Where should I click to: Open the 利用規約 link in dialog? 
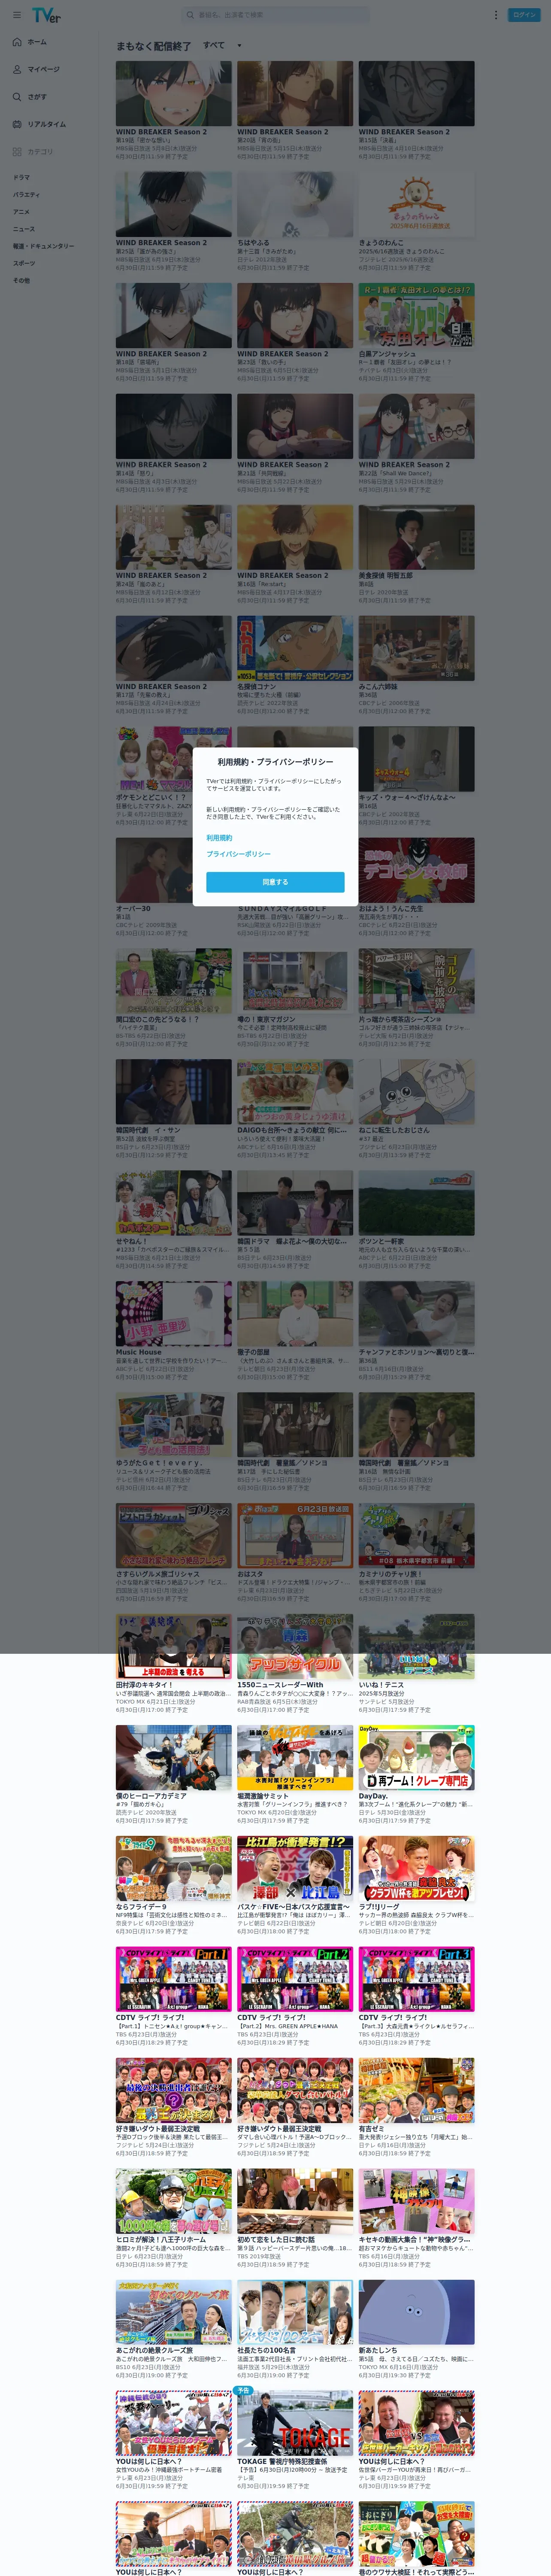pyautogui.click(x=219, y=838)
